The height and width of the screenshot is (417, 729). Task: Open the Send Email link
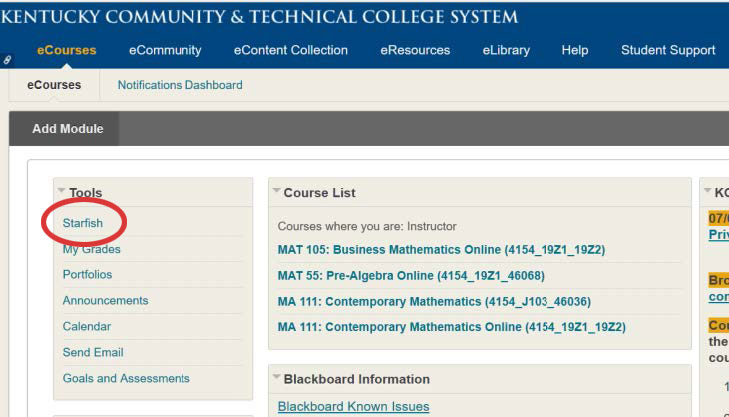coord(93,352)
